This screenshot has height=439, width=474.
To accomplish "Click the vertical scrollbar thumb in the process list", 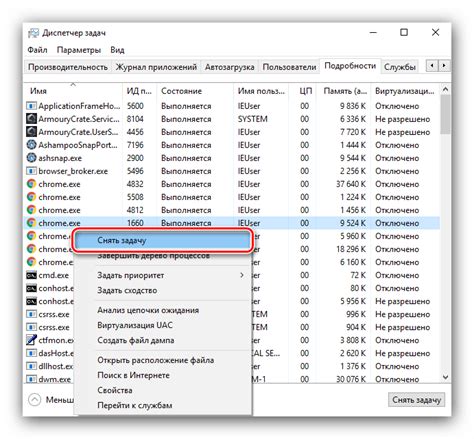I will pyautogui.click(x=445, y=114).
